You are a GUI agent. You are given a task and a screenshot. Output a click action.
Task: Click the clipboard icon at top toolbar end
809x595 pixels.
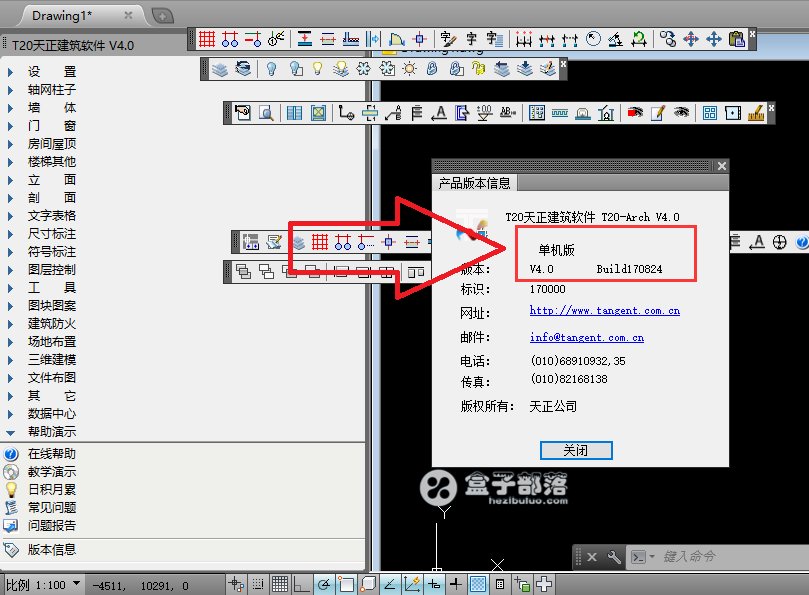pyautogui.click(x=738, y=39)
